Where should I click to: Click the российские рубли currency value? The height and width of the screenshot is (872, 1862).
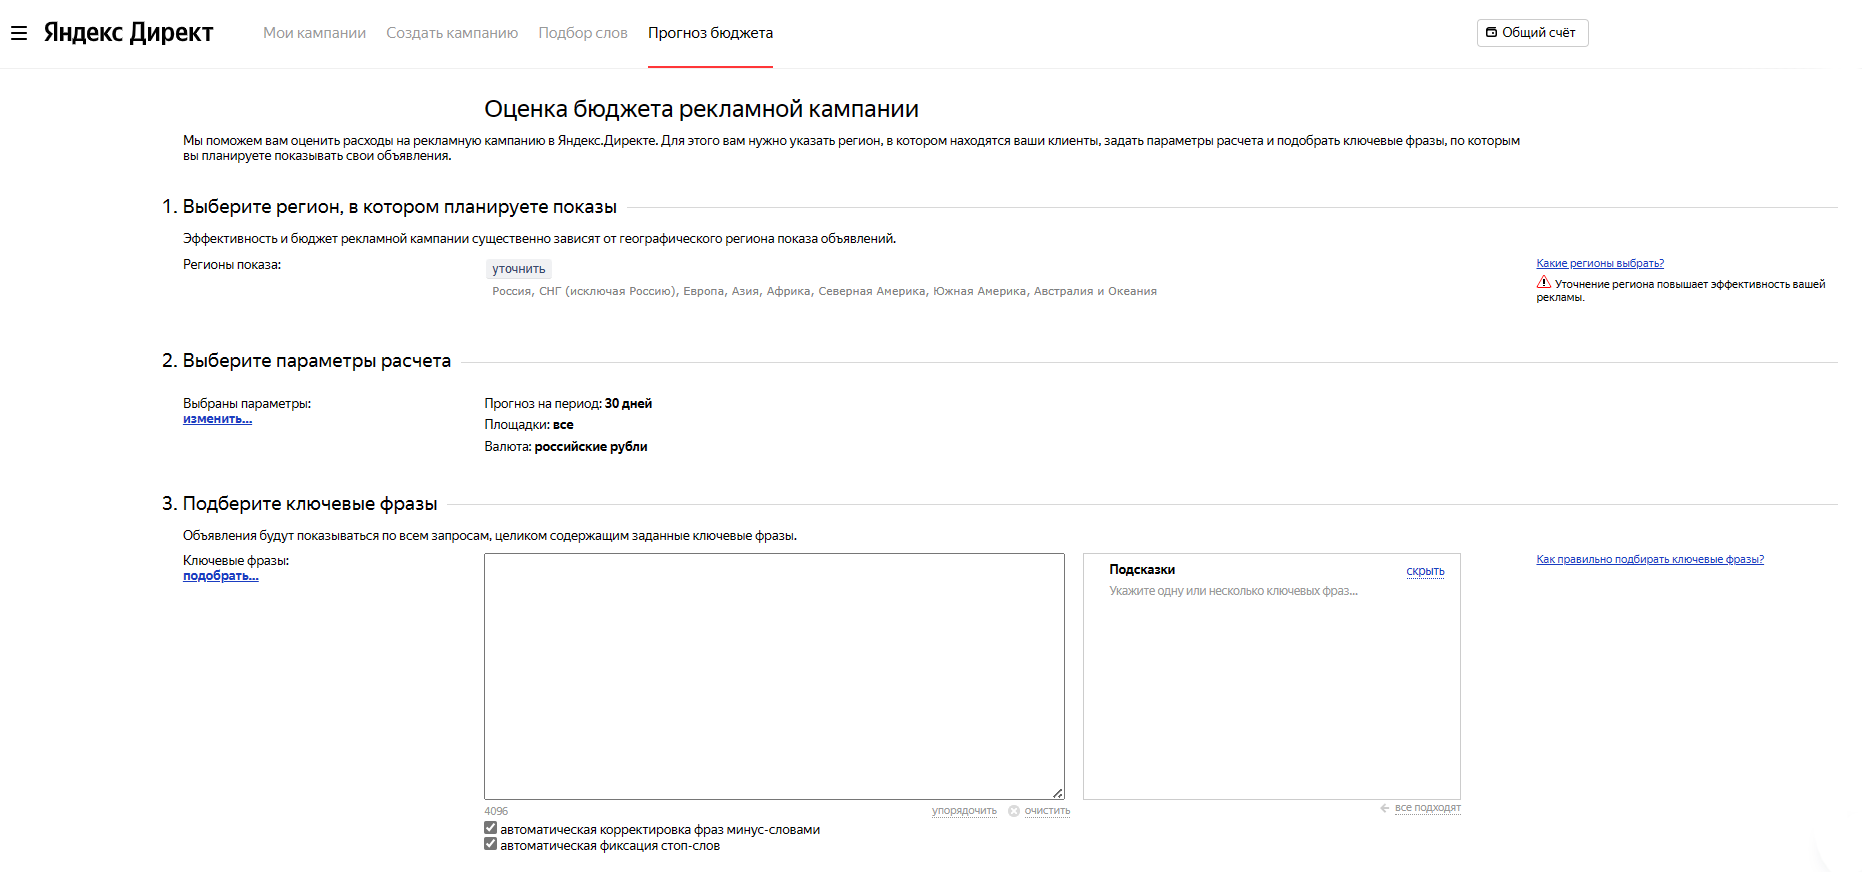[x=591, y=447]
